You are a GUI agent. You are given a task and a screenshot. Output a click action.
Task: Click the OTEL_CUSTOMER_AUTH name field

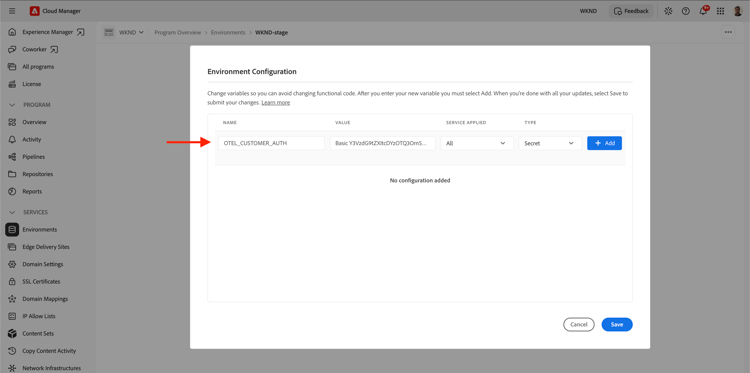pyautogui.click(x=271, y=143)
